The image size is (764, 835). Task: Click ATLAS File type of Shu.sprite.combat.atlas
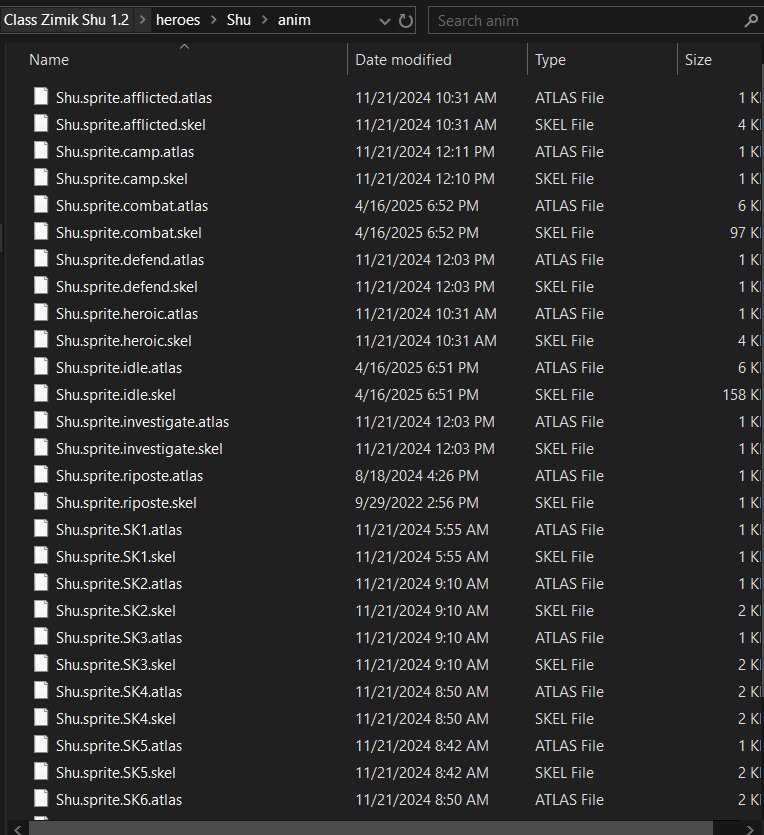[570, 206]
